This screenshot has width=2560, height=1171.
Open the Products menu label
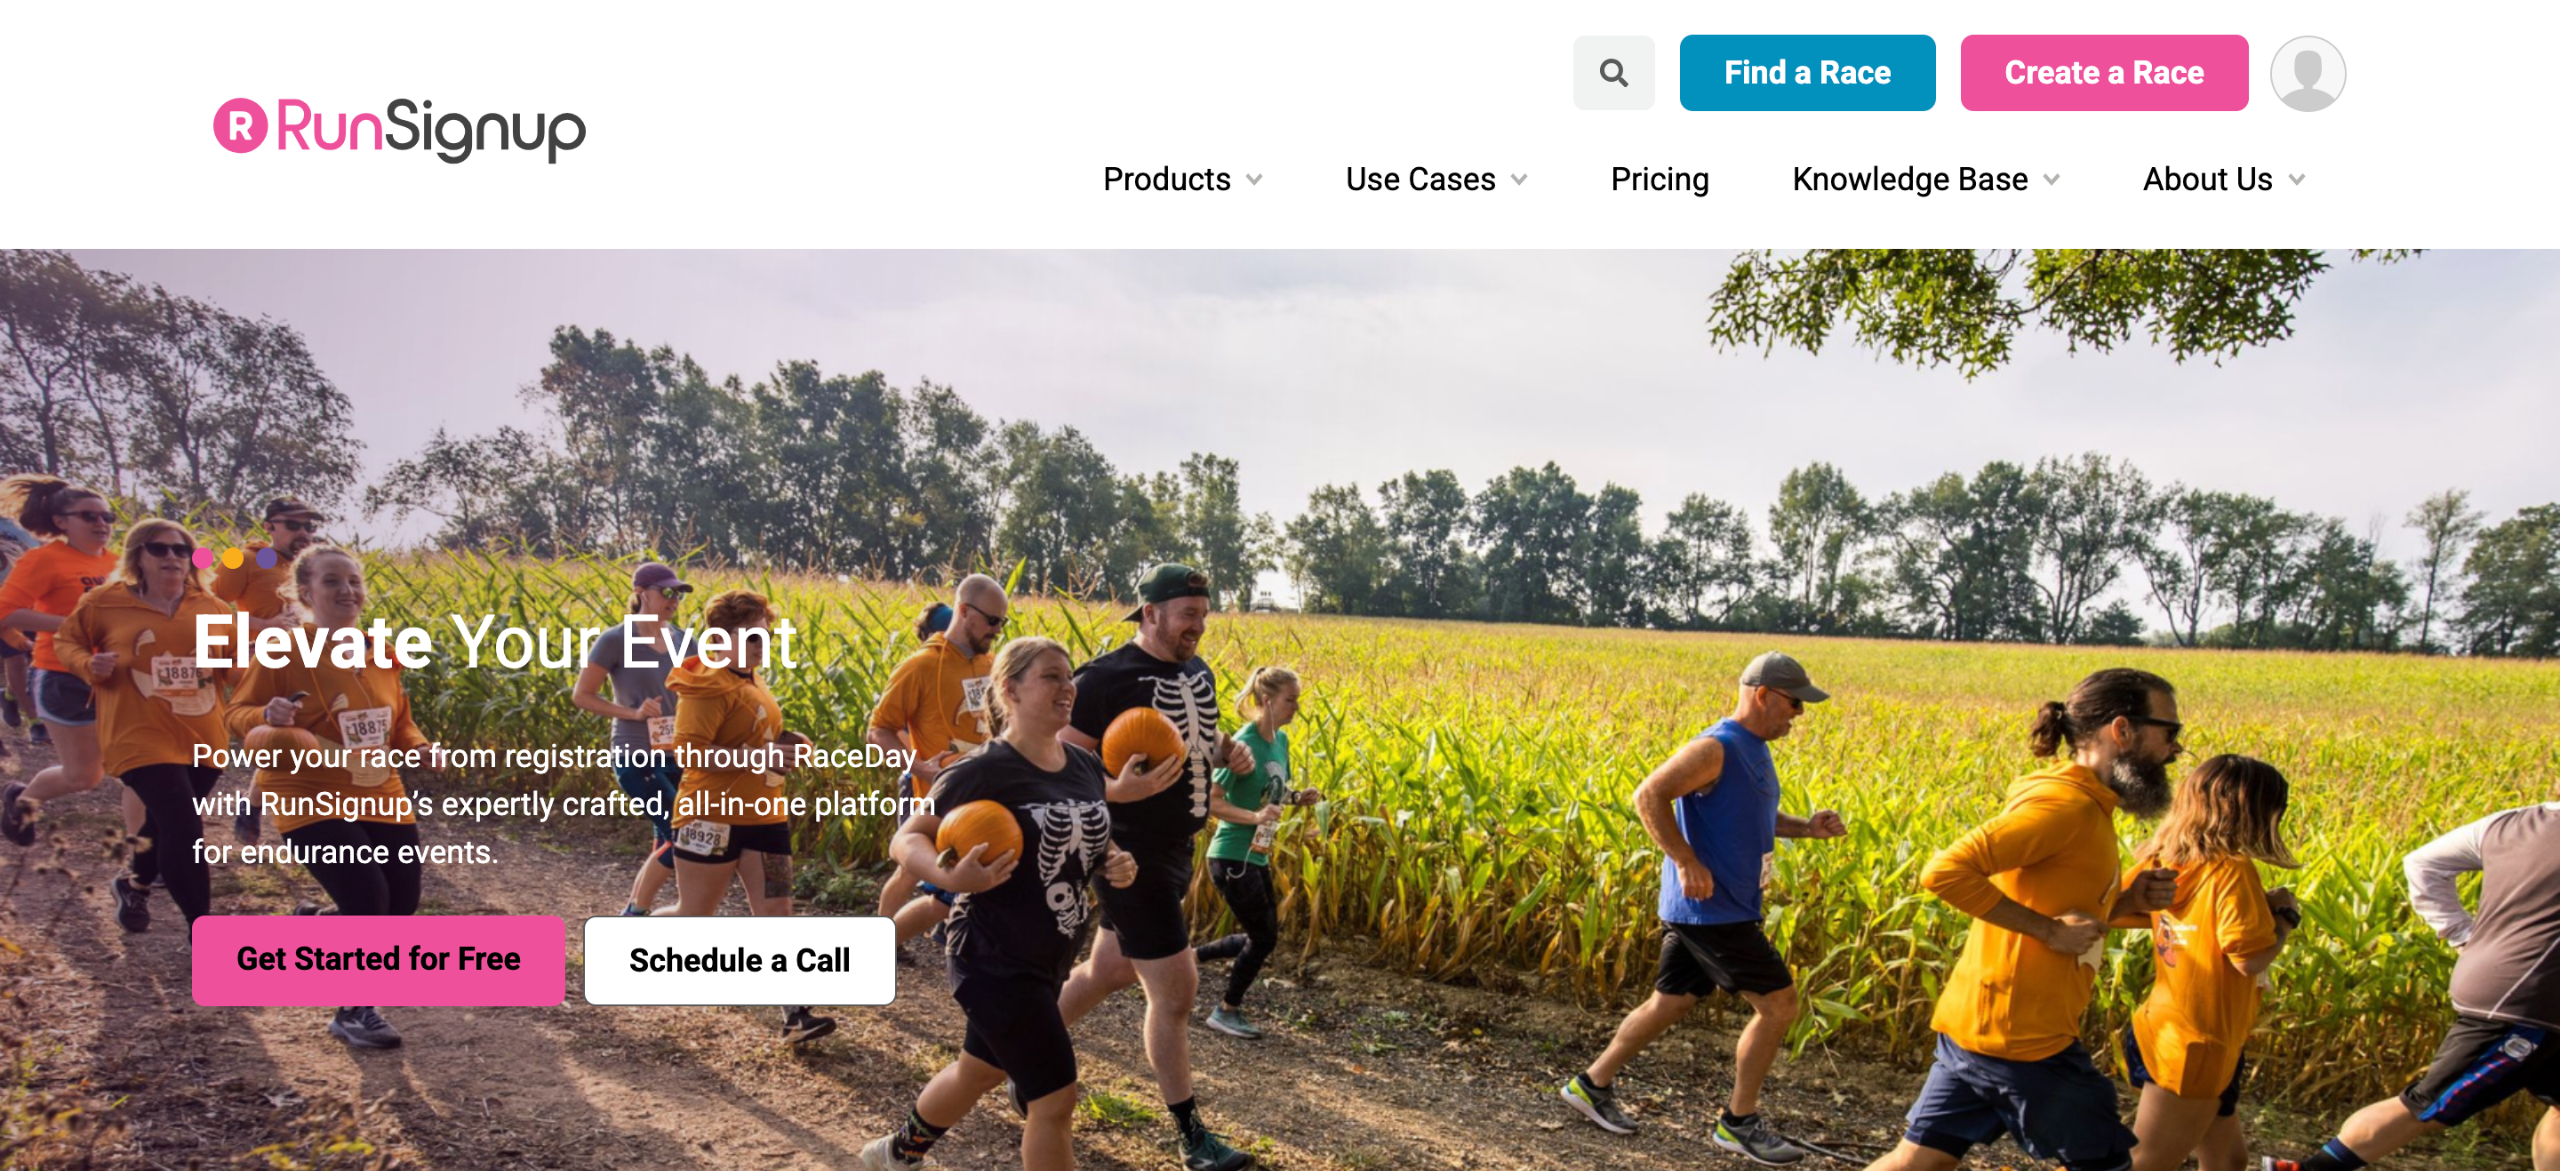pos(1167,179)
